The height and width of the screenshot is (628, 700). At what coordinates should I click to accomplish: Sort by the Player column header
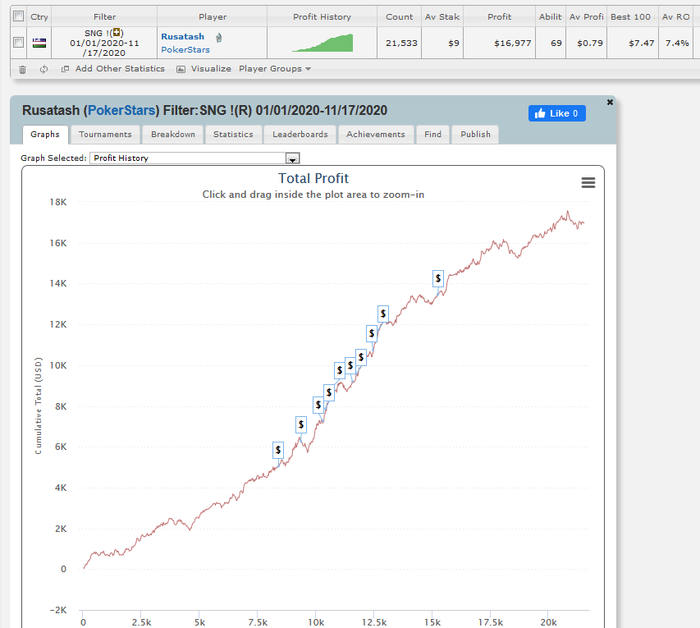point(212,17)
